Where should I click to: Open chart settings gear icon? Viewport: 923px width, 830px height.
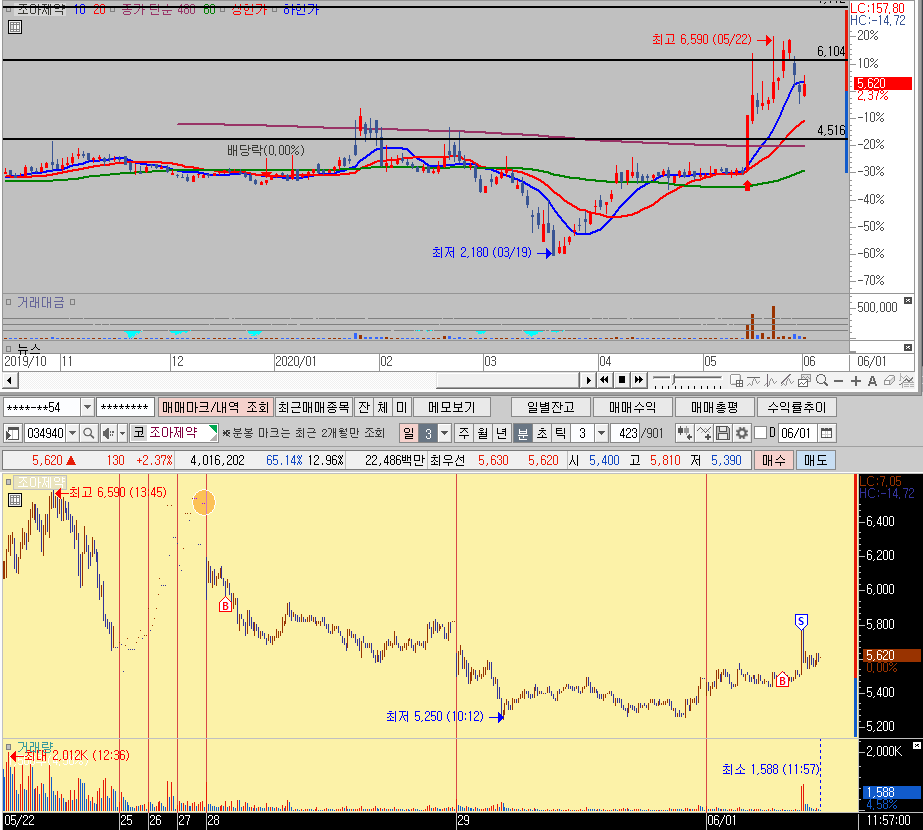(x=742, y=433)
